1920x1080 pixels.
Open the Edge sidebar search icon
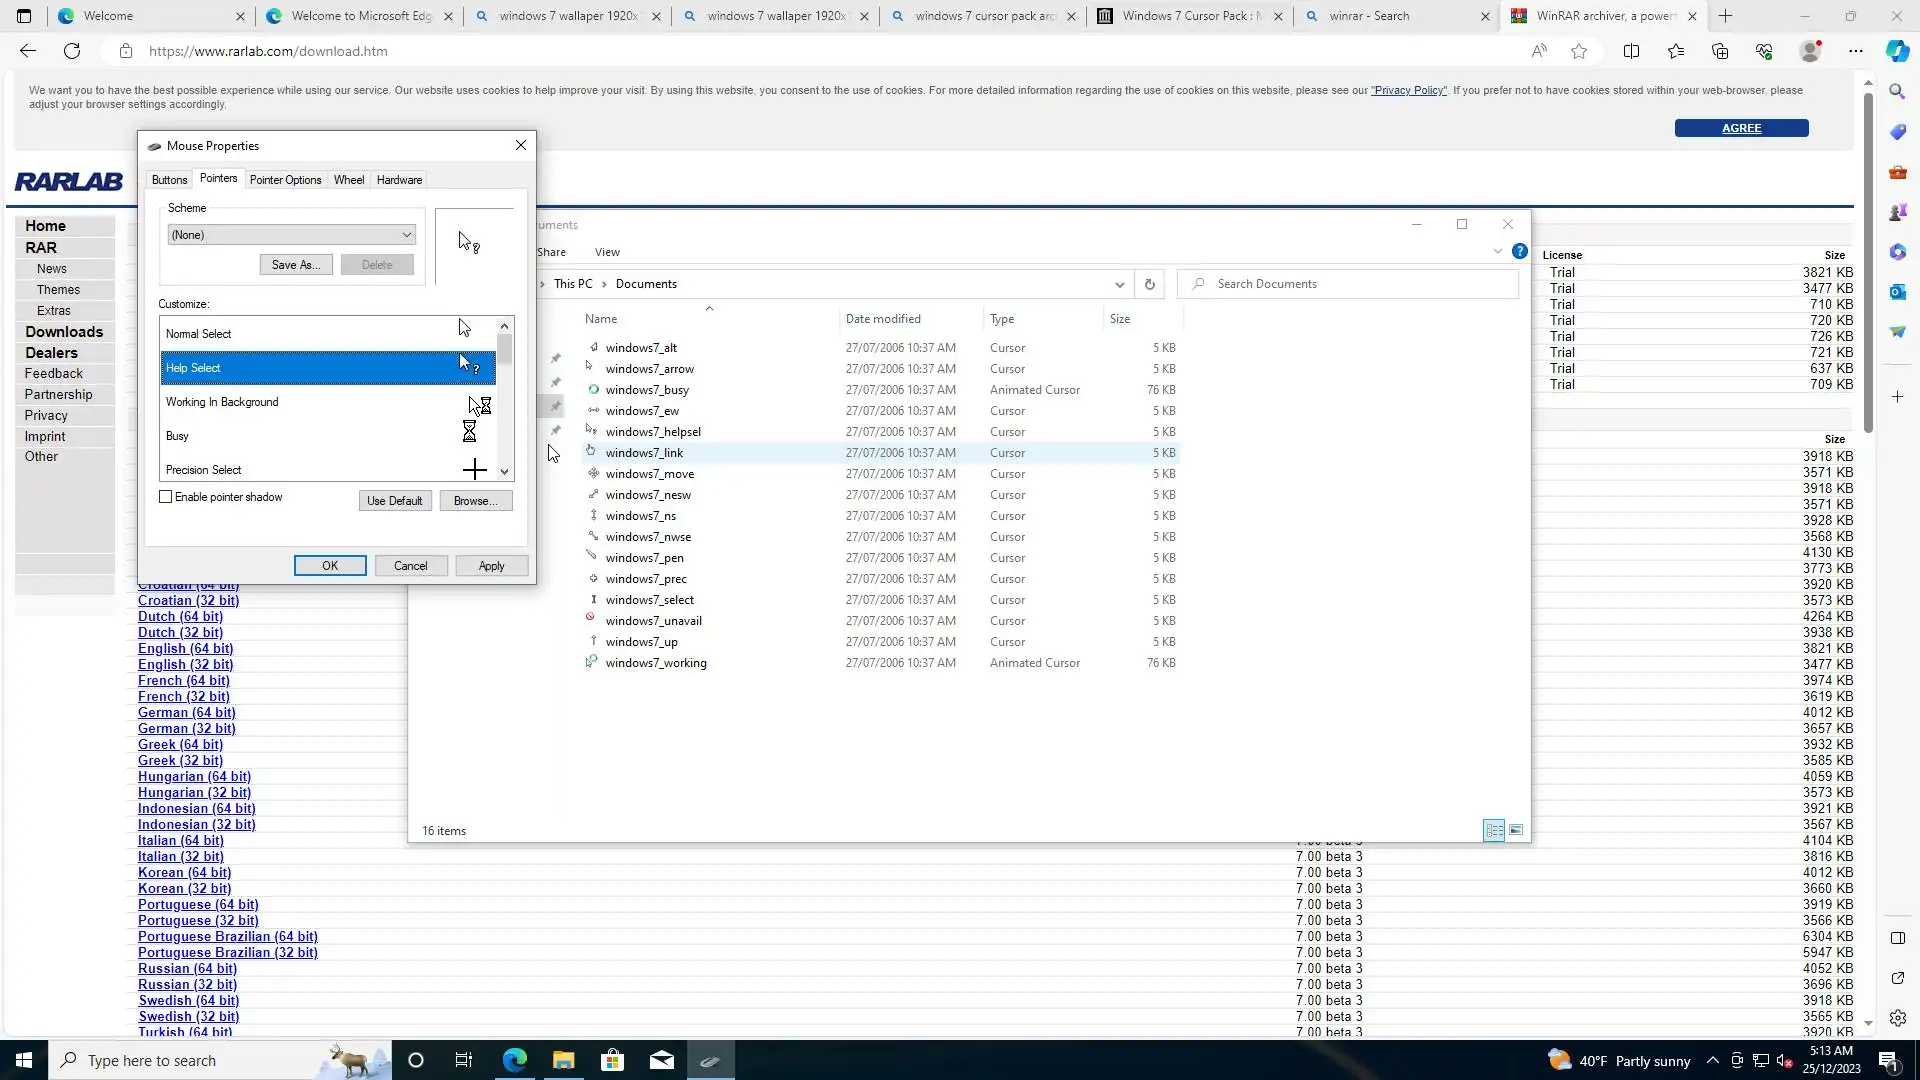point(1897,91)
